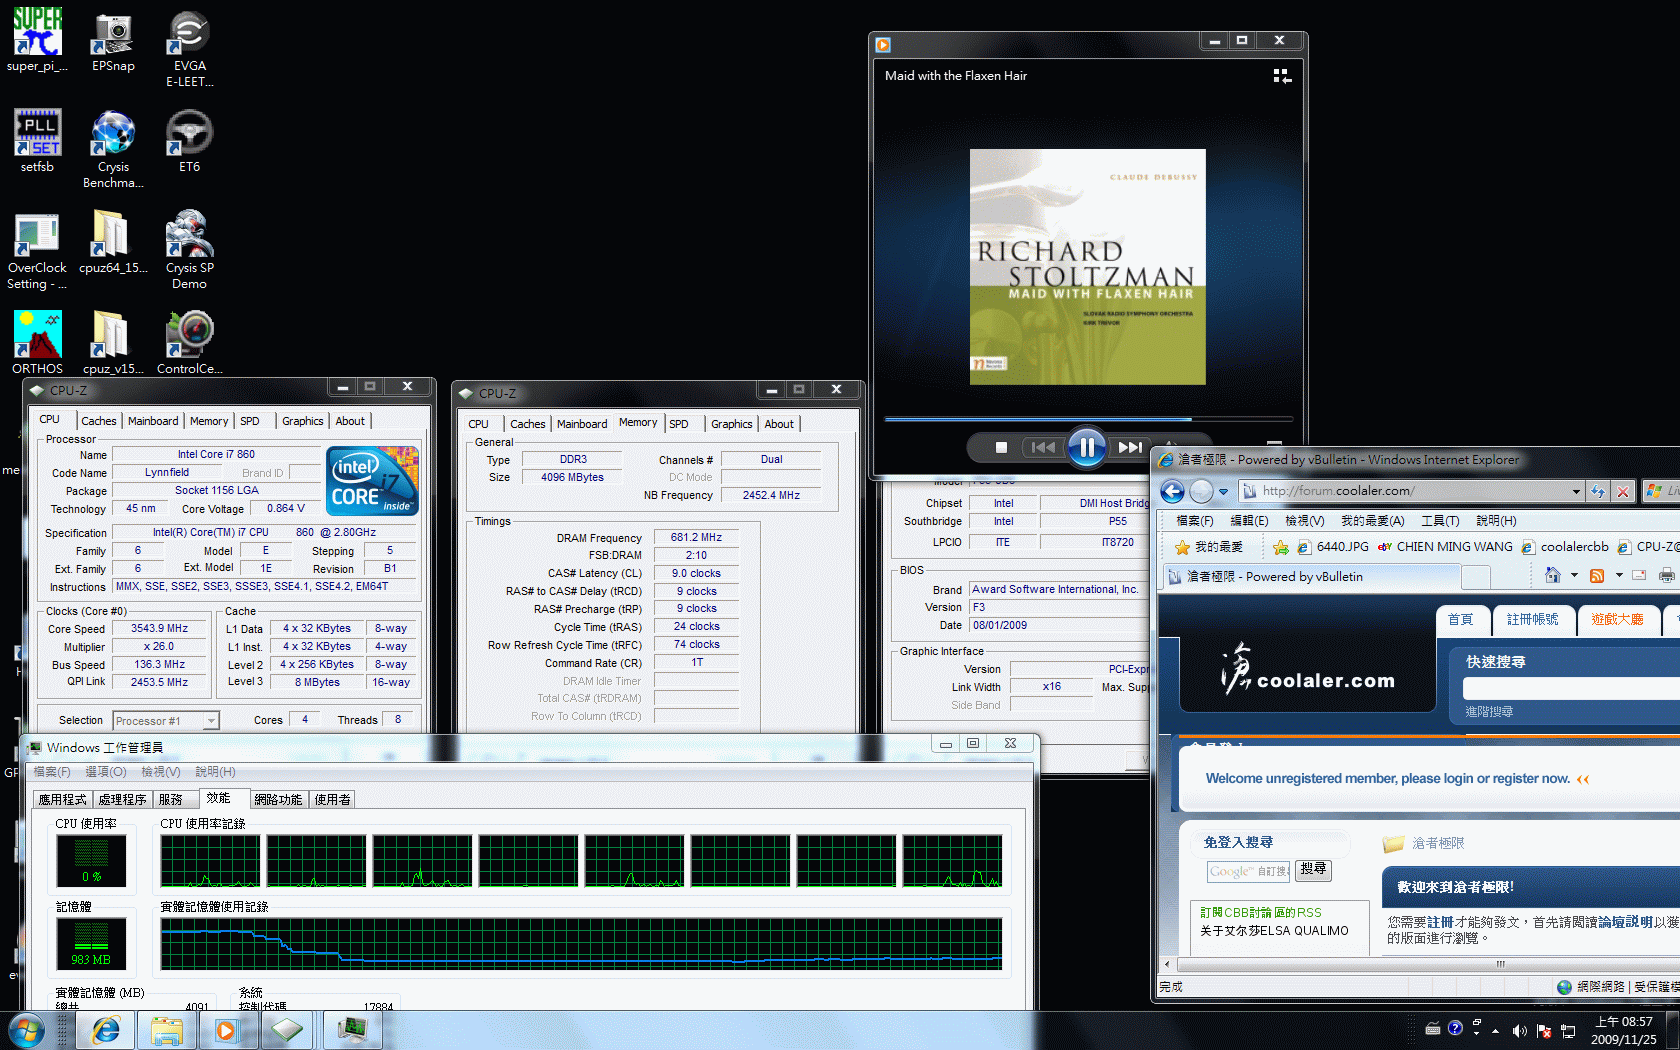Image resolution: width=1680 pixels, height=1050 pixels.
Task: Open coolalercbb favorites bar link
Action: click(1565, 547)
